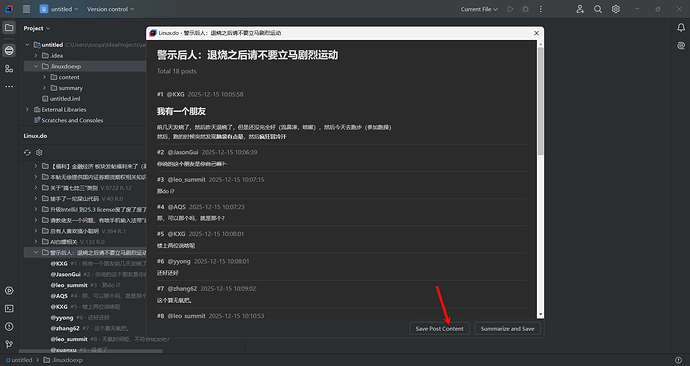Expand the summary folder

pos(44,88)
